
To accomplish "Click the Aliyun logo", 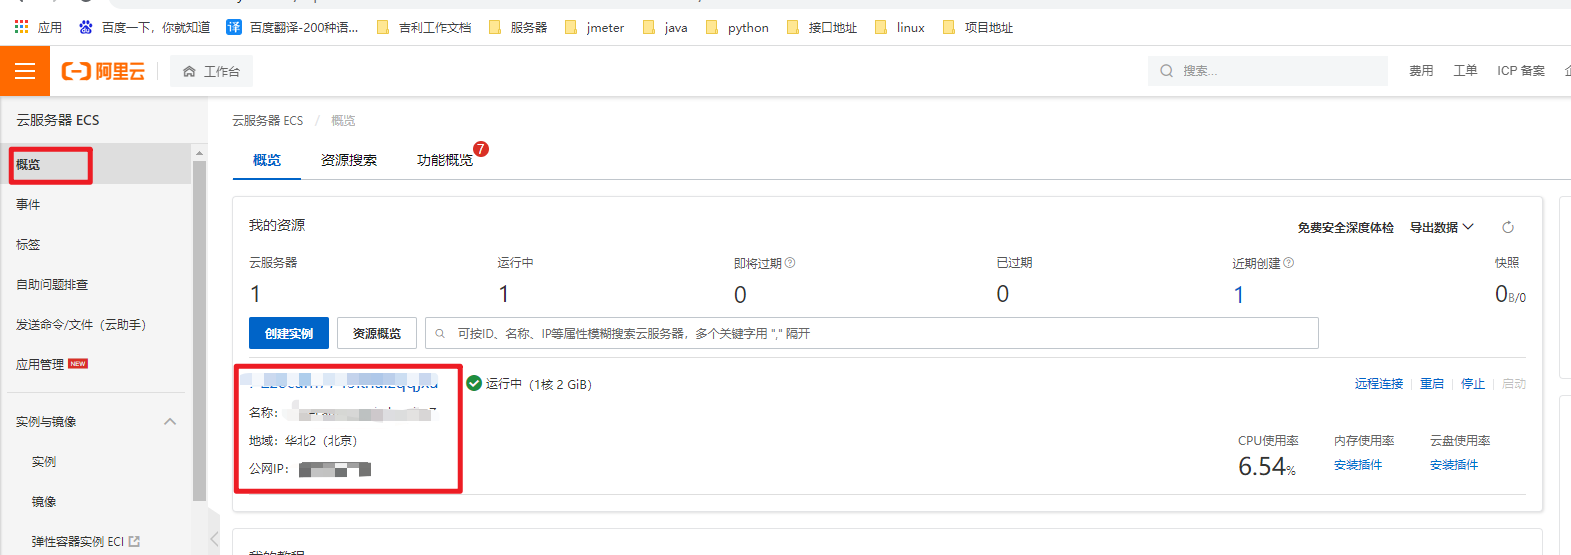I will (103, 71).
